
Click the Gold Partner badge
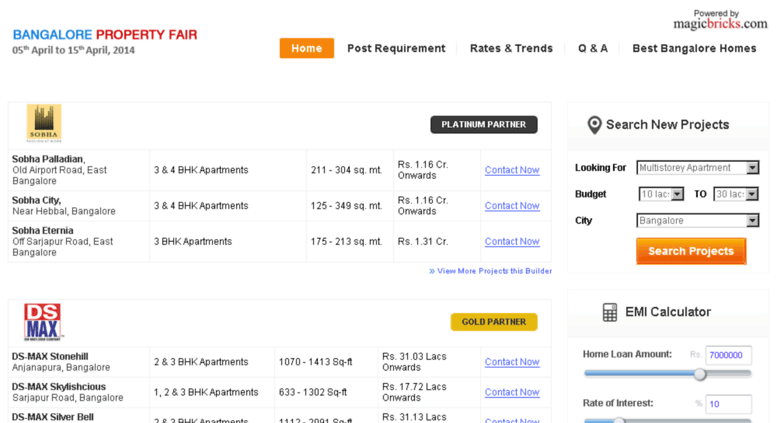coord(494,322)
